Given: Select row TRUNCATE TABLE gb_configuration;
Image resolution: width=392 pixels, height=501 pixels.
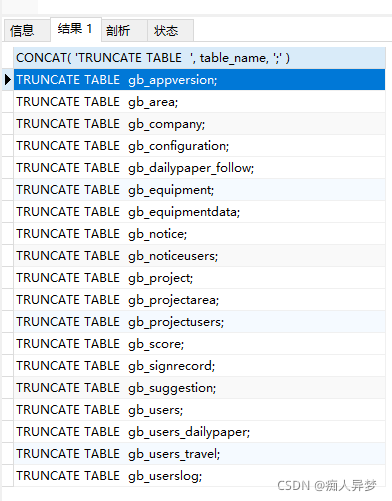Looking at the screenshot, I should 199,146.
